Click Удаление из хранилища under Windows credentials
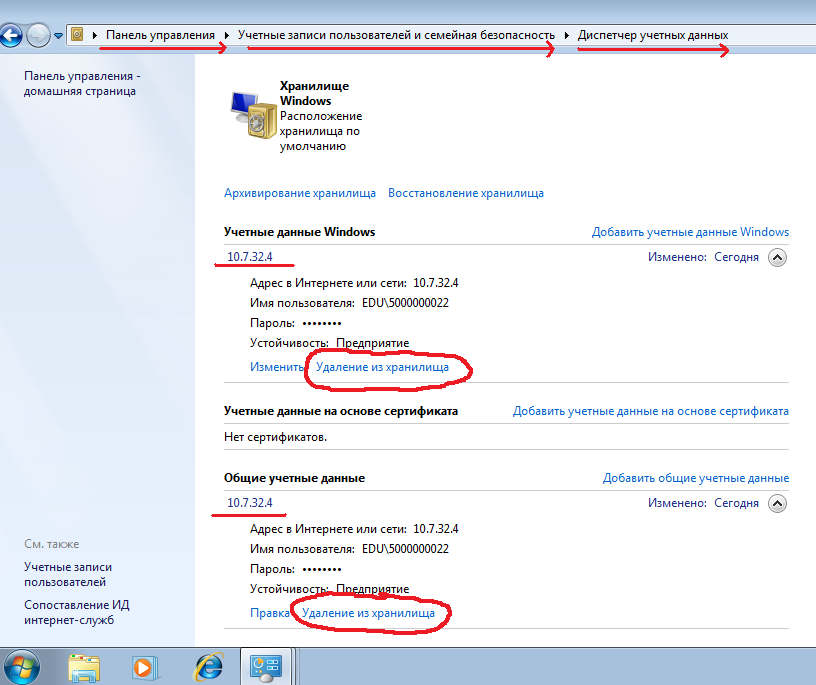Image resolution: width=816 pixels, height=685 pixels. click(x=382, y=367)
